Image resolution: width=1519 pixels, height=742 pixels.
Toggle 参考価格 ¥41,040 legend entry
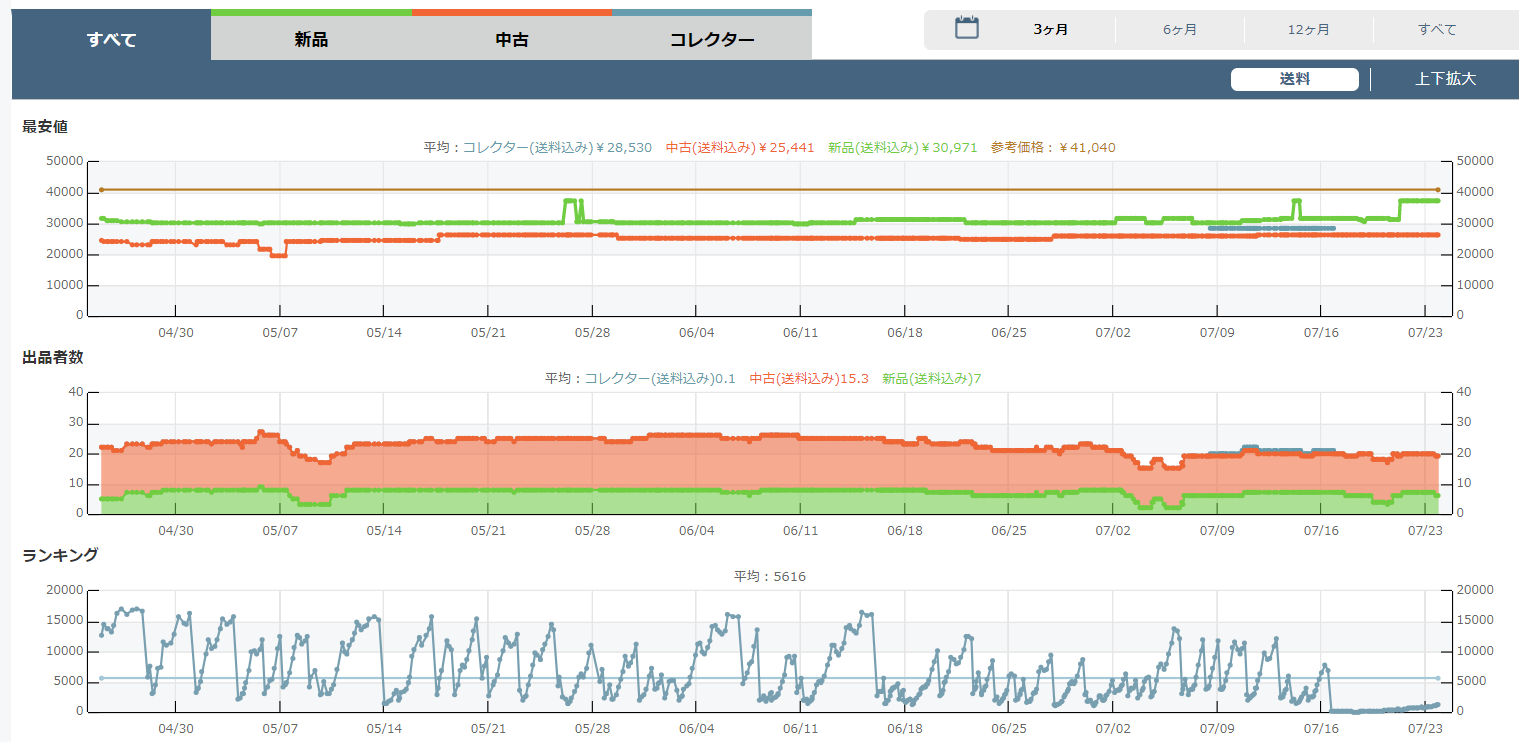point(1053,147)
